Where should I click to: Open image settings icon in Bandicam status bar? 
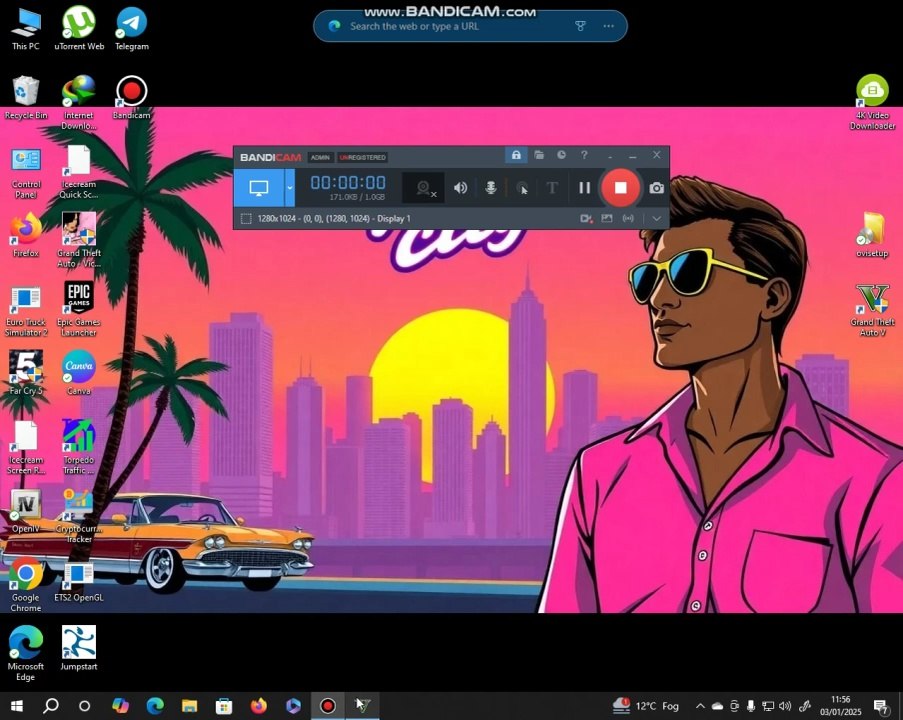pyautogui.click(x=606, y=219)
